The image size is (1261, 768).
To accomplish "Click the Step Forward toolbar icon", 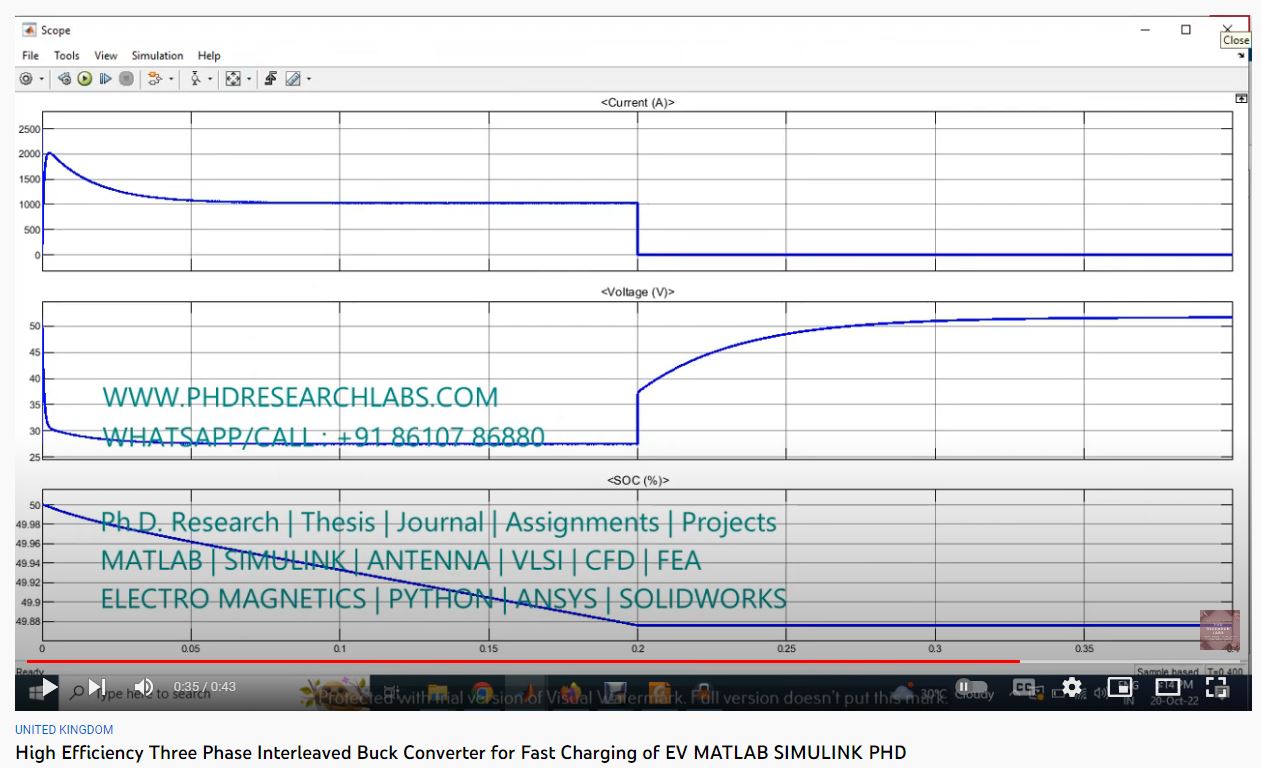I will click(x=105, y=79).
